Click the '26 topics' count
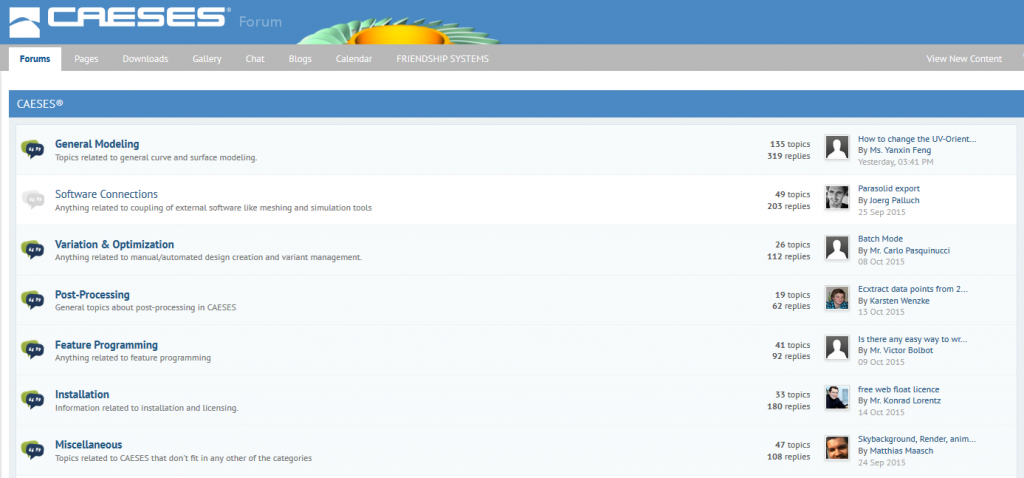This screenshot has width=1024, height=478. [x=793, y=245]
